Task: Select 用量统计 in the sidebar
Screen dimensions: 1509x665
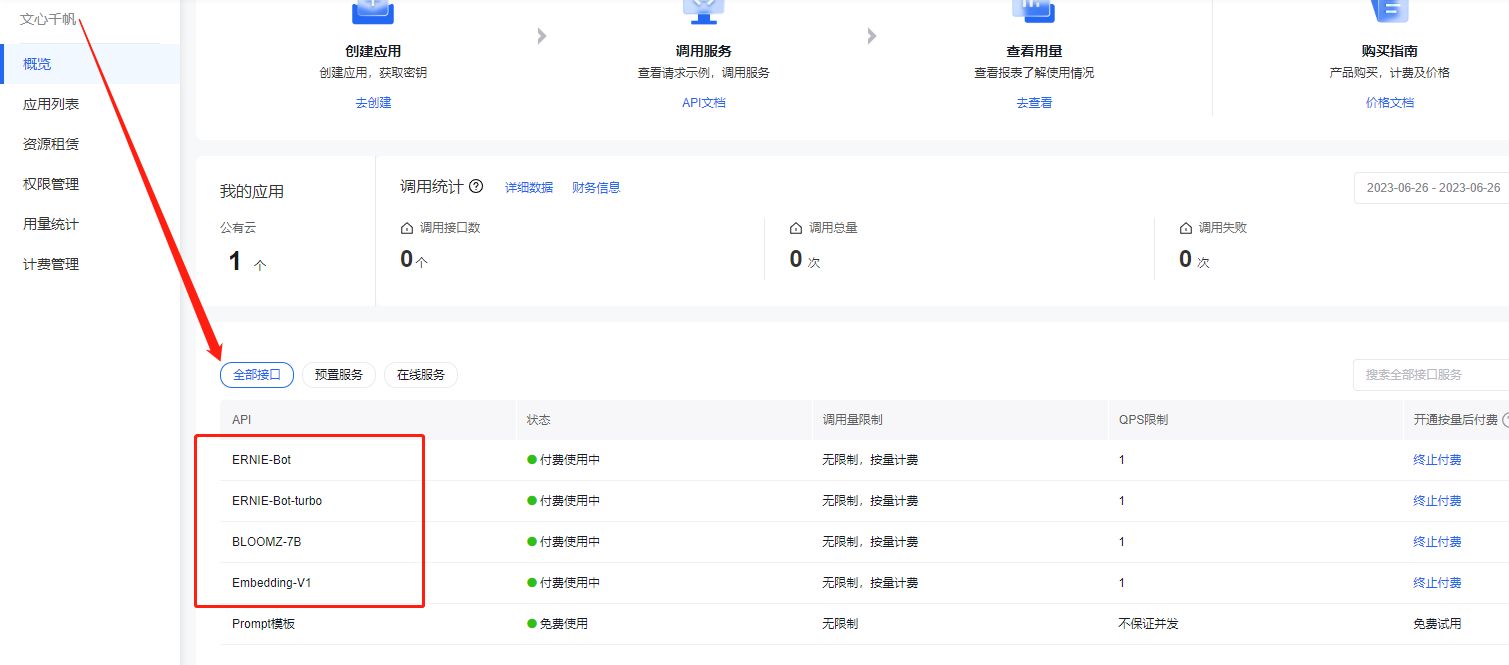Action: [51, 224]
